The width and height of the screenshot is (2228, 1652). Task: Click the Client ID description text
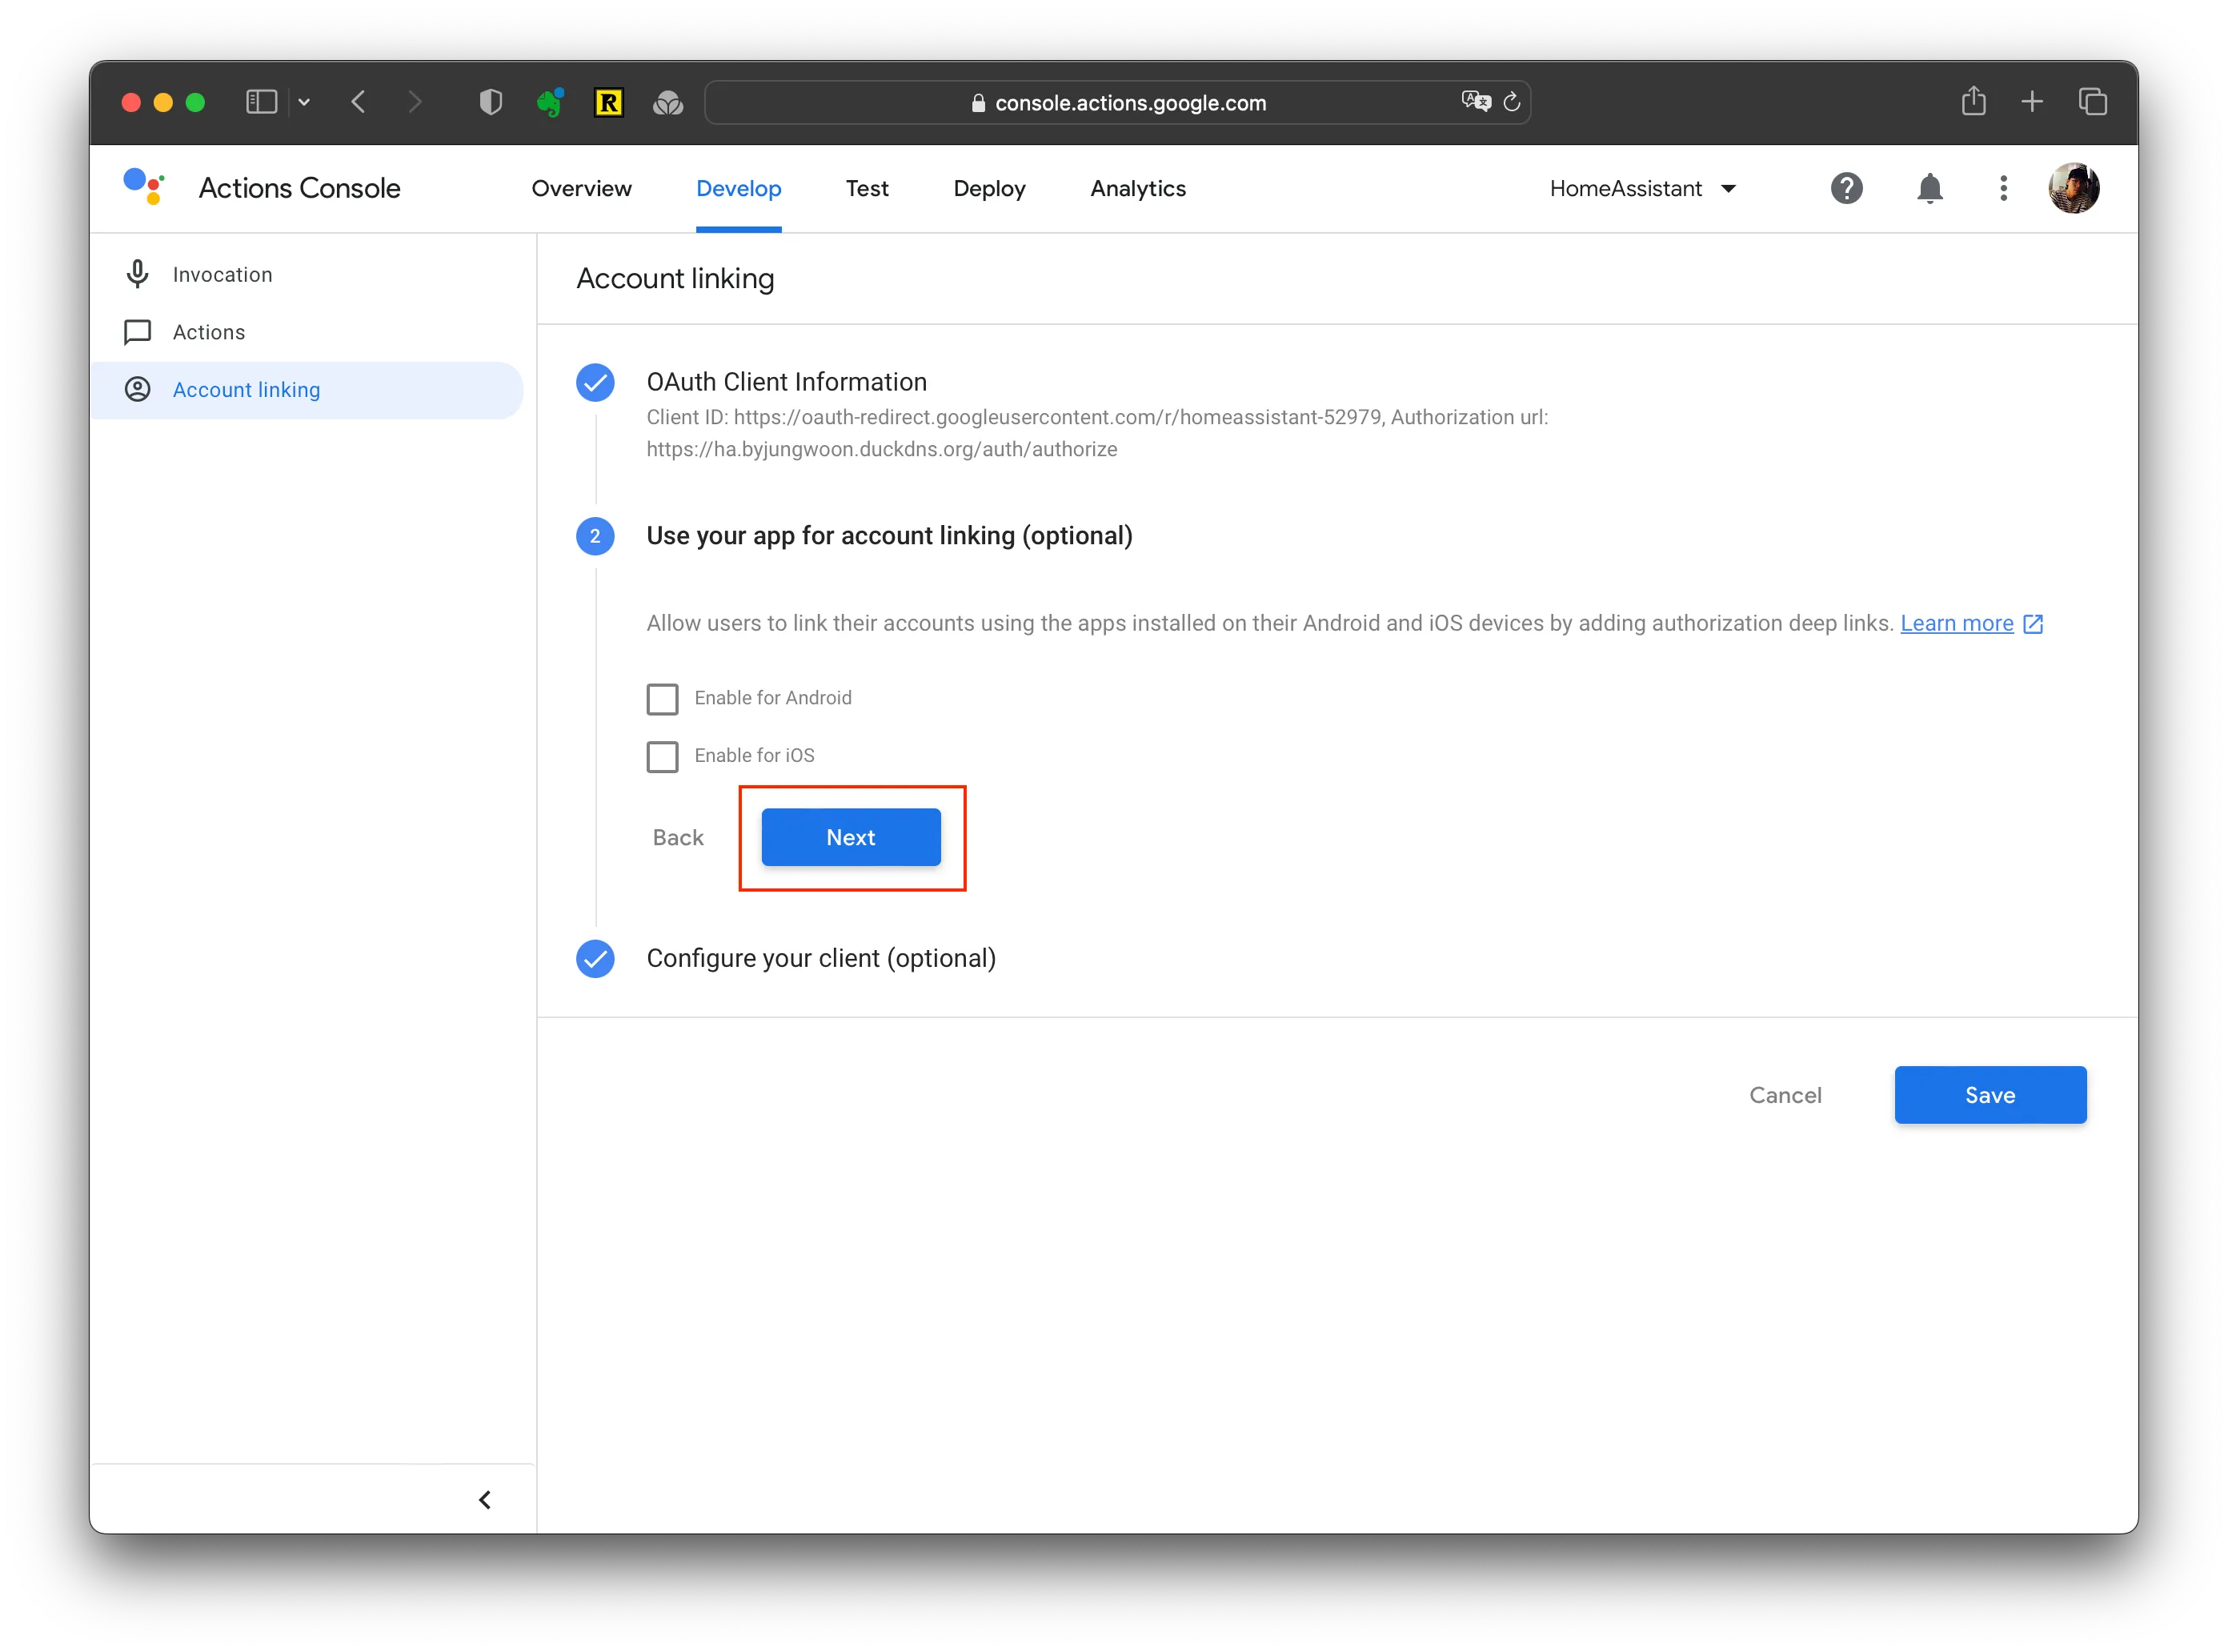coord(1097,433)
